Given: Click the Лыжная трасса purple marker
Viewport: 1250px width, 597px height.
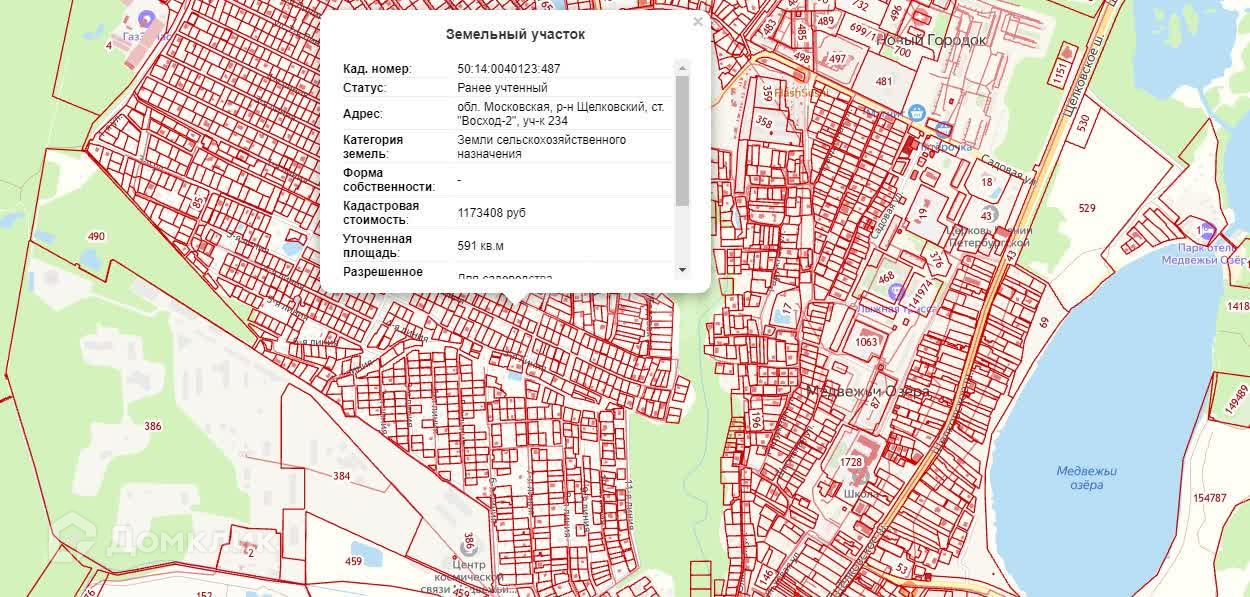Looking at the screenshot, I should 896,291.
